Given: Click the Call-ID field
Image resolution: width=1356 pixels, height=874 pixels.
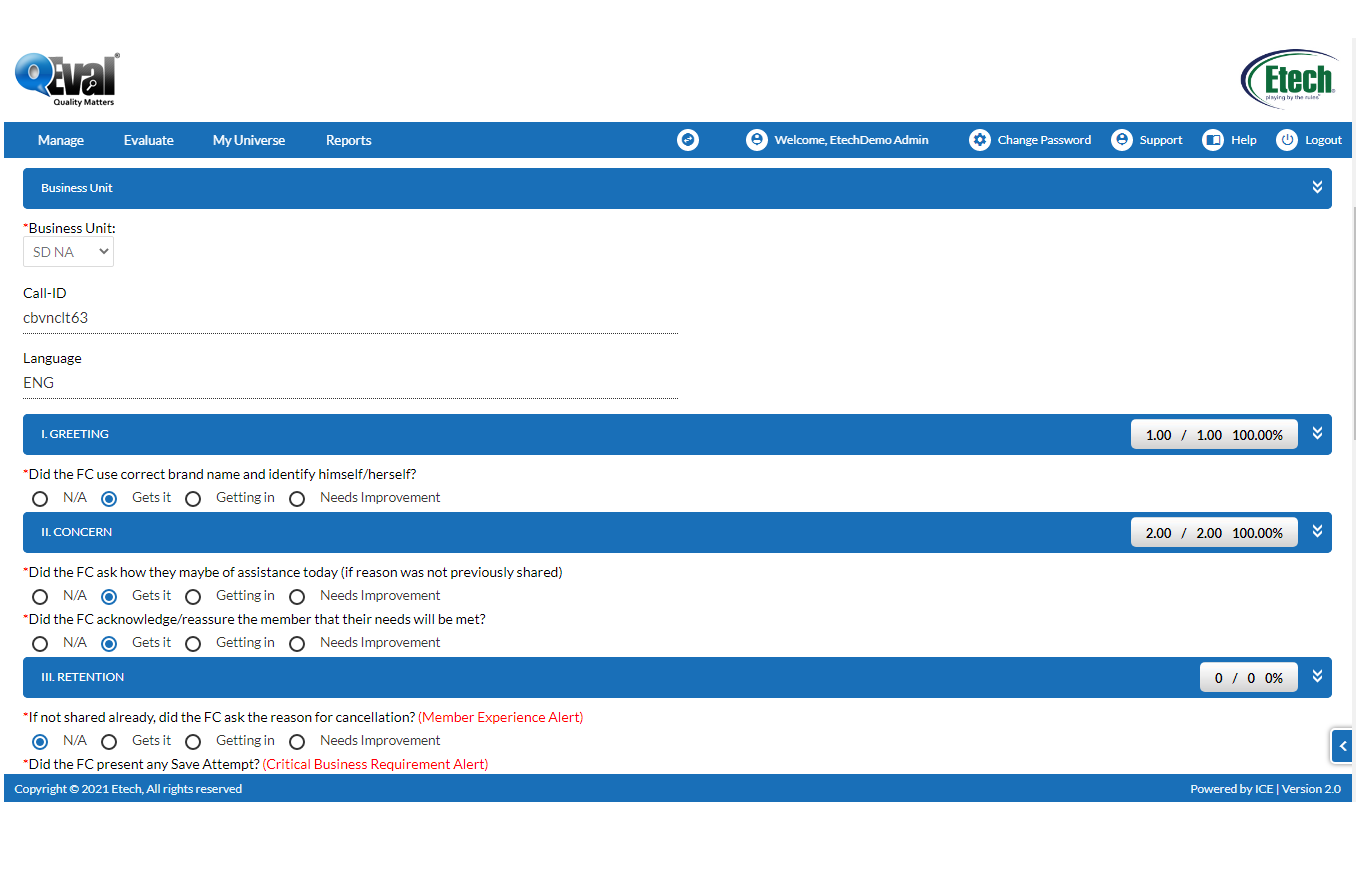Looking at the screenshot, I should click(350, 318).
